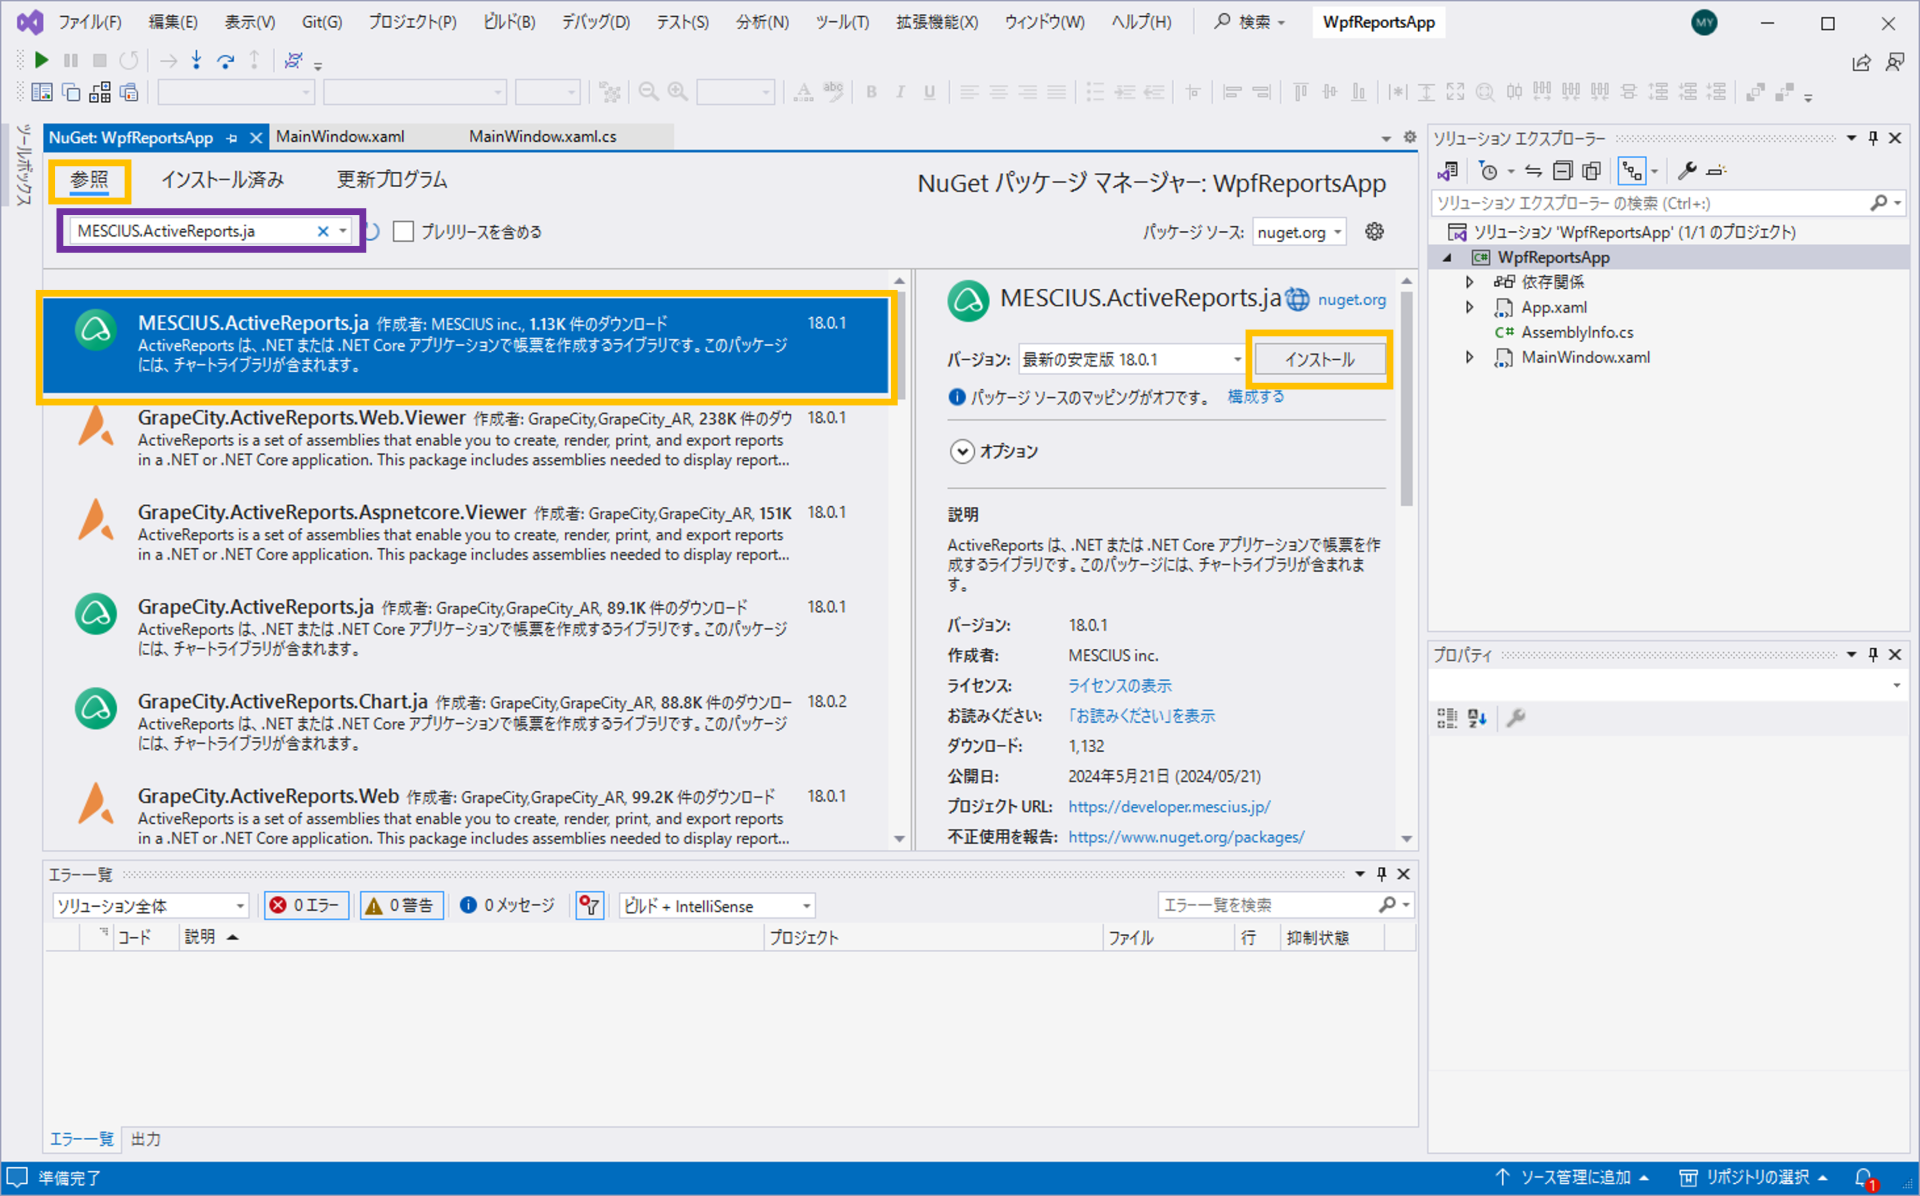
Task: Pin the Solution Explorer panel
Action: [1873, 138]
